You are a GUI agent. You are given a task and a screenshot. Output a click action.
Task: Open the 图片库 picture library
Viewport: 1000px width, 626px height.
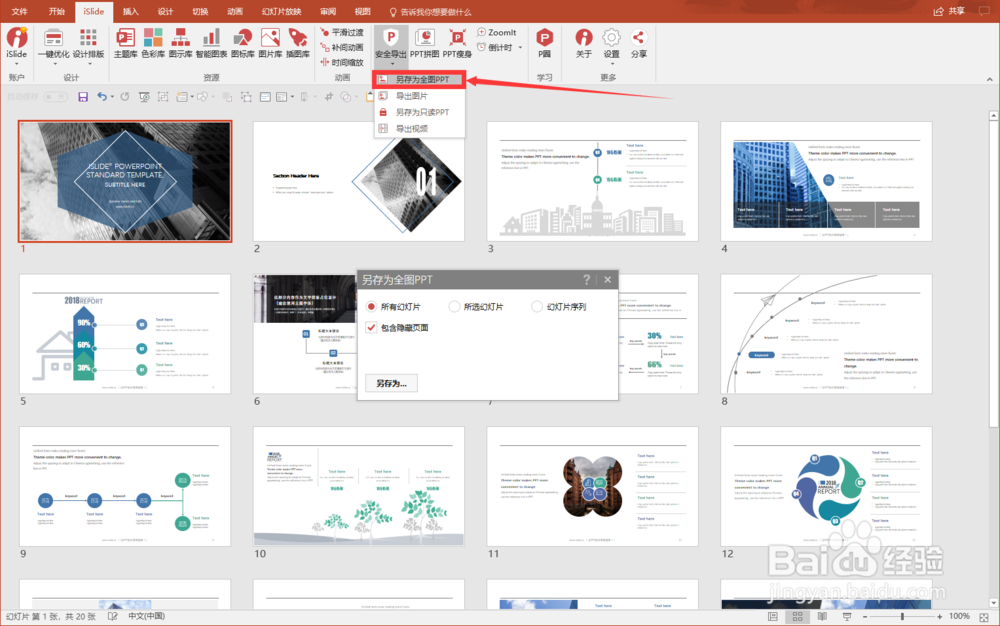coord(270,43)
